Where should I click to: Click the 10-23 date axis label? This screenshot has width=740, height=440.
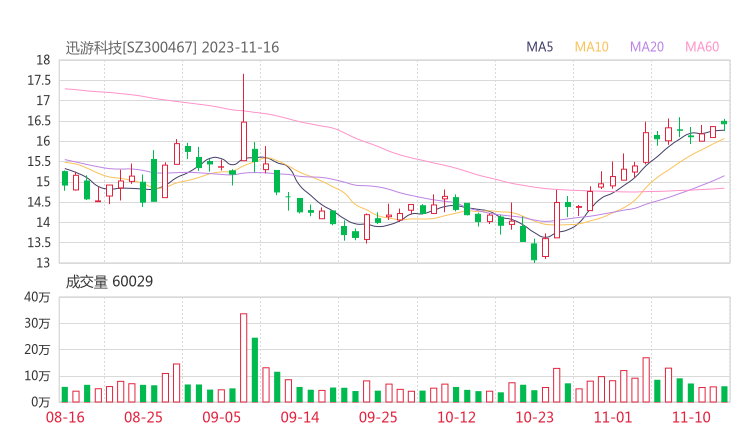pos(534,417)
